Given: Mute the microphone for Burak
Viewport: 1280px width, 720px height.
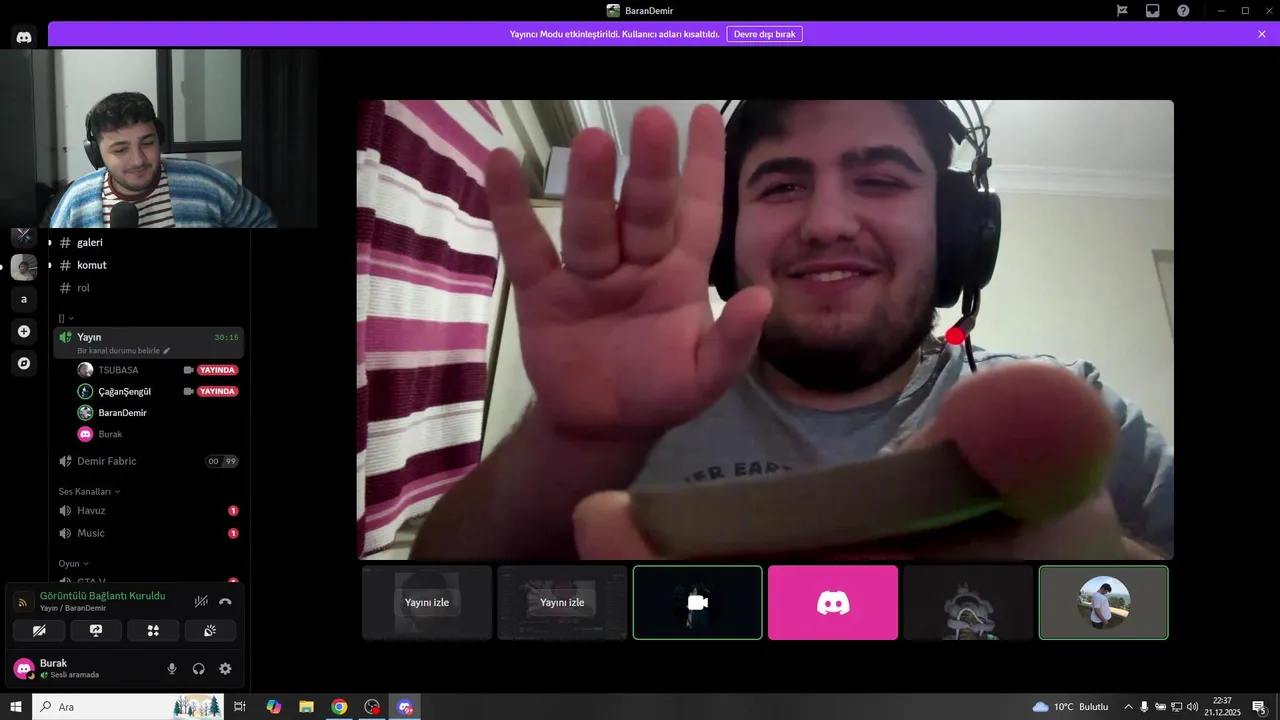Looking at the screenshot, I should [172, 669].
